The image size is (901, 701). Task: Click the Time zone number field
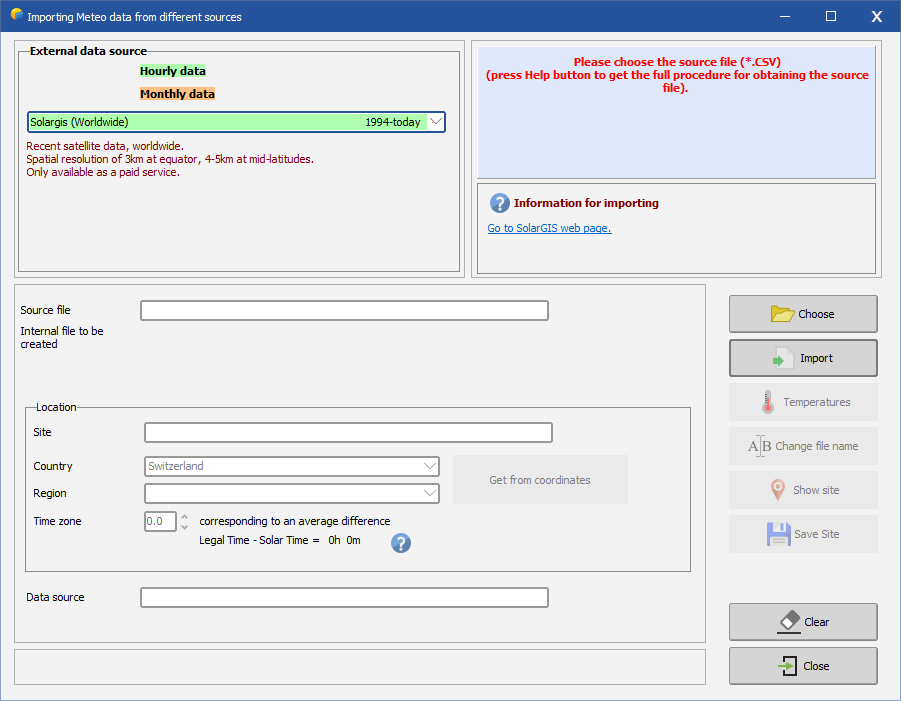[160, 521]
